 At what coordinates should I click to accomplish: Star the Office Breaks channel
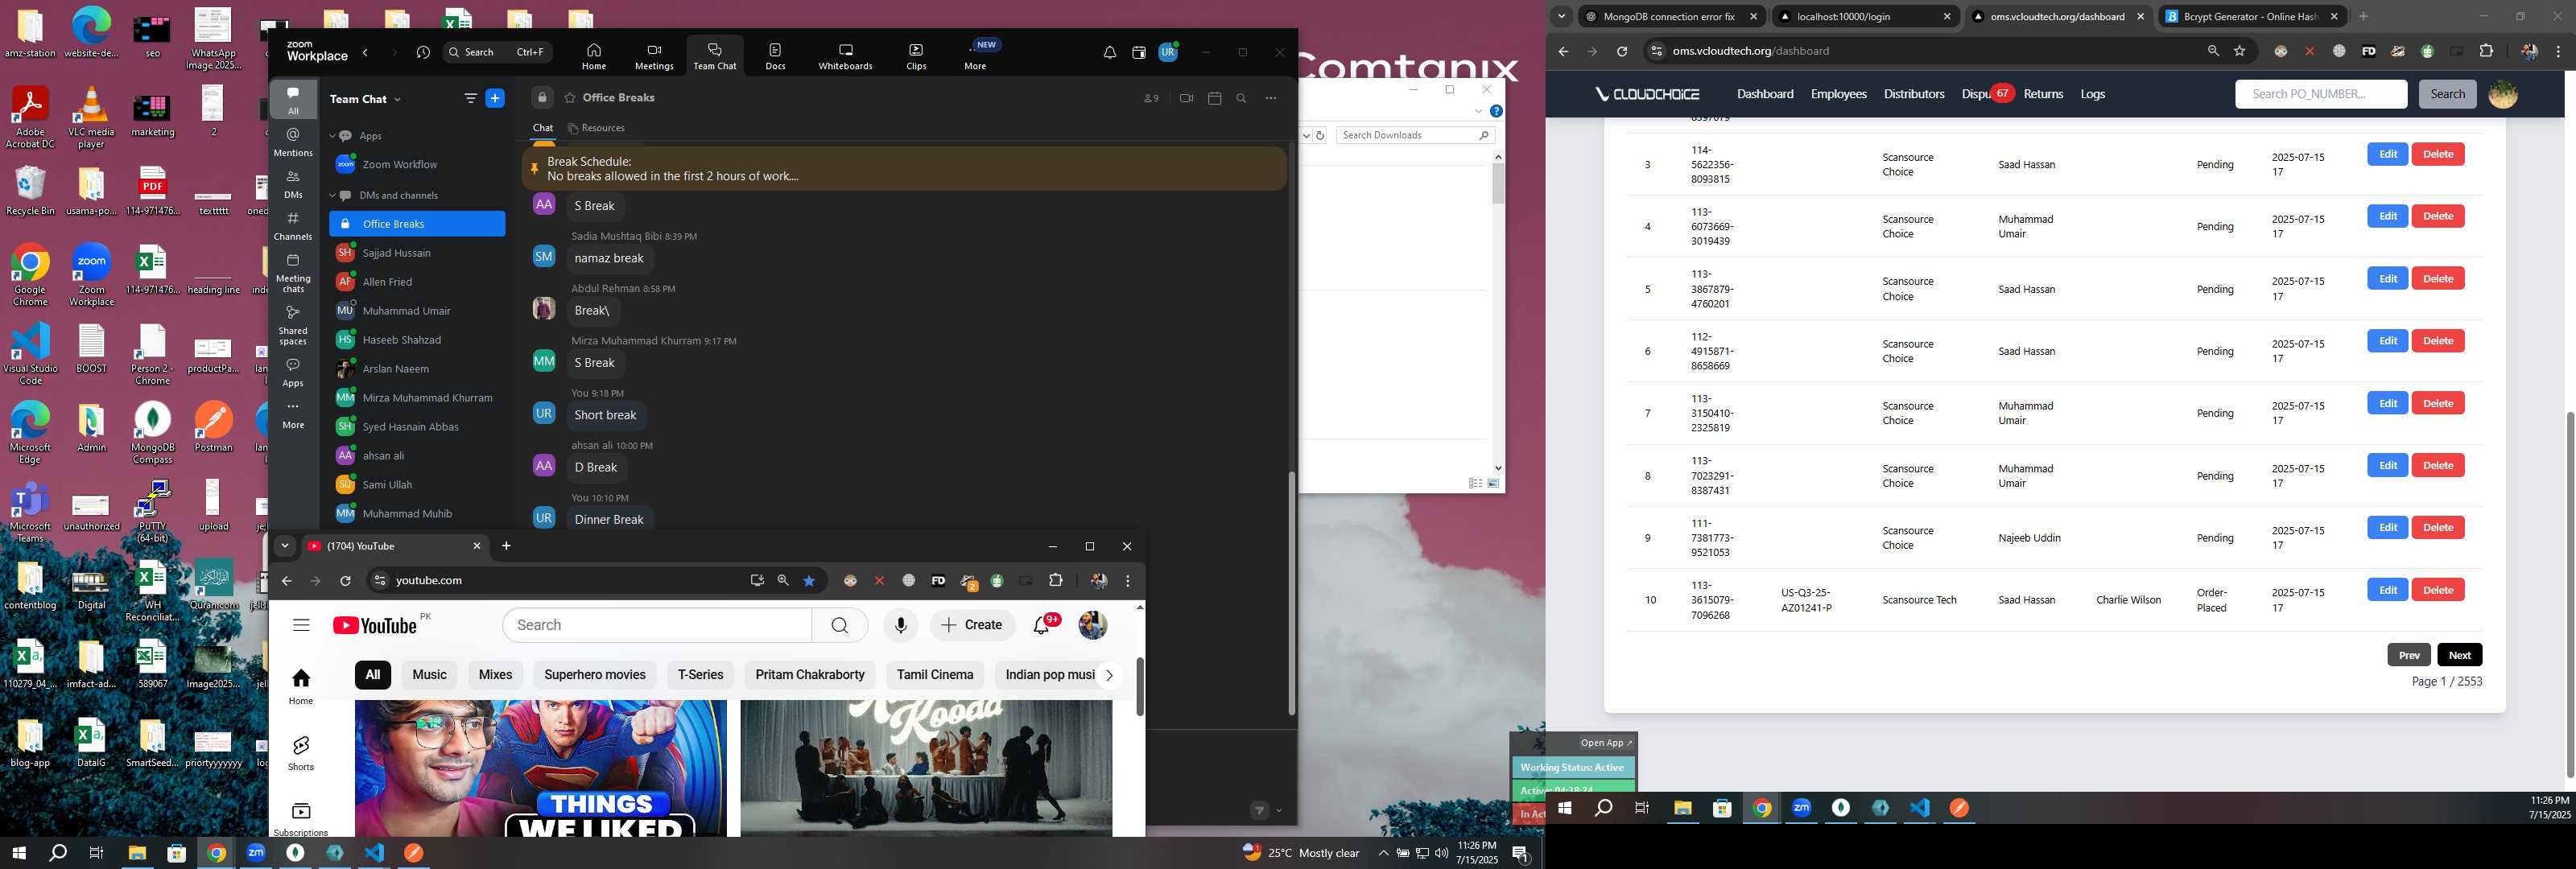(570, 98)
